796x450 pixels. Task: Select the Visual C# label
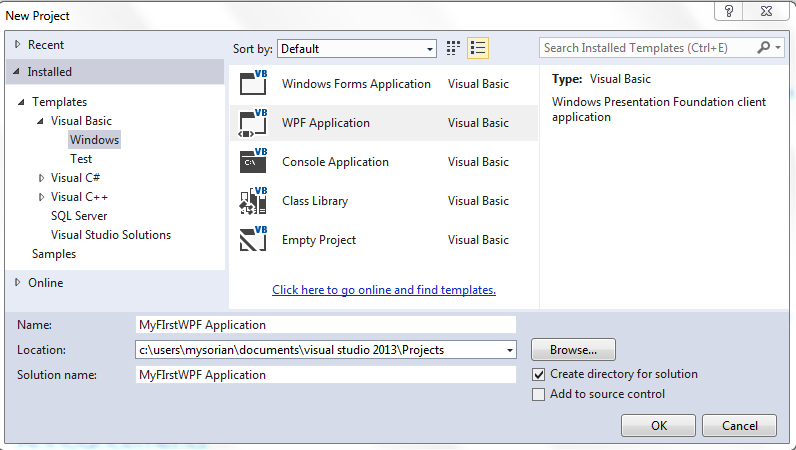tap(75, 178)
